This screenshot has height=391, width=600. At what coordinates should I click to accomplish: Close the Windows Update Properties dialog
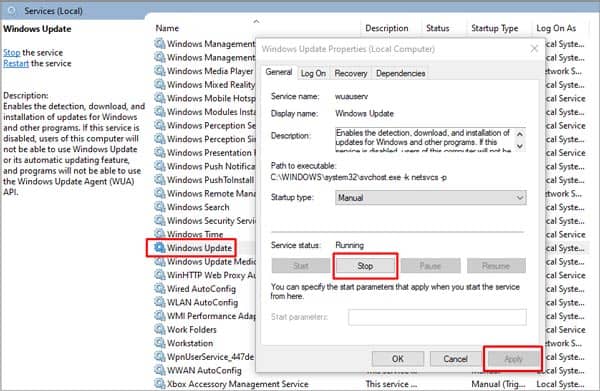(x=534, y=49)
